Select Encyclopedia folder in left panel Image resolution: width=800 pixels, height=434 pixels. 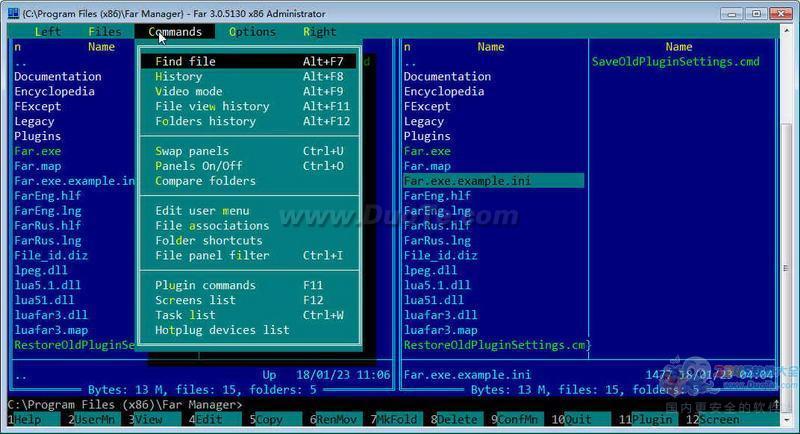[55, 91]
